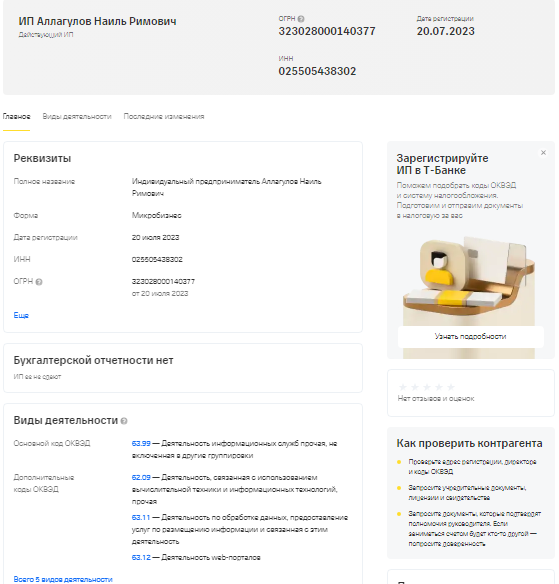Screen dimensions: 559x584
Task: Click the five-star rating row
Action: 427,387
